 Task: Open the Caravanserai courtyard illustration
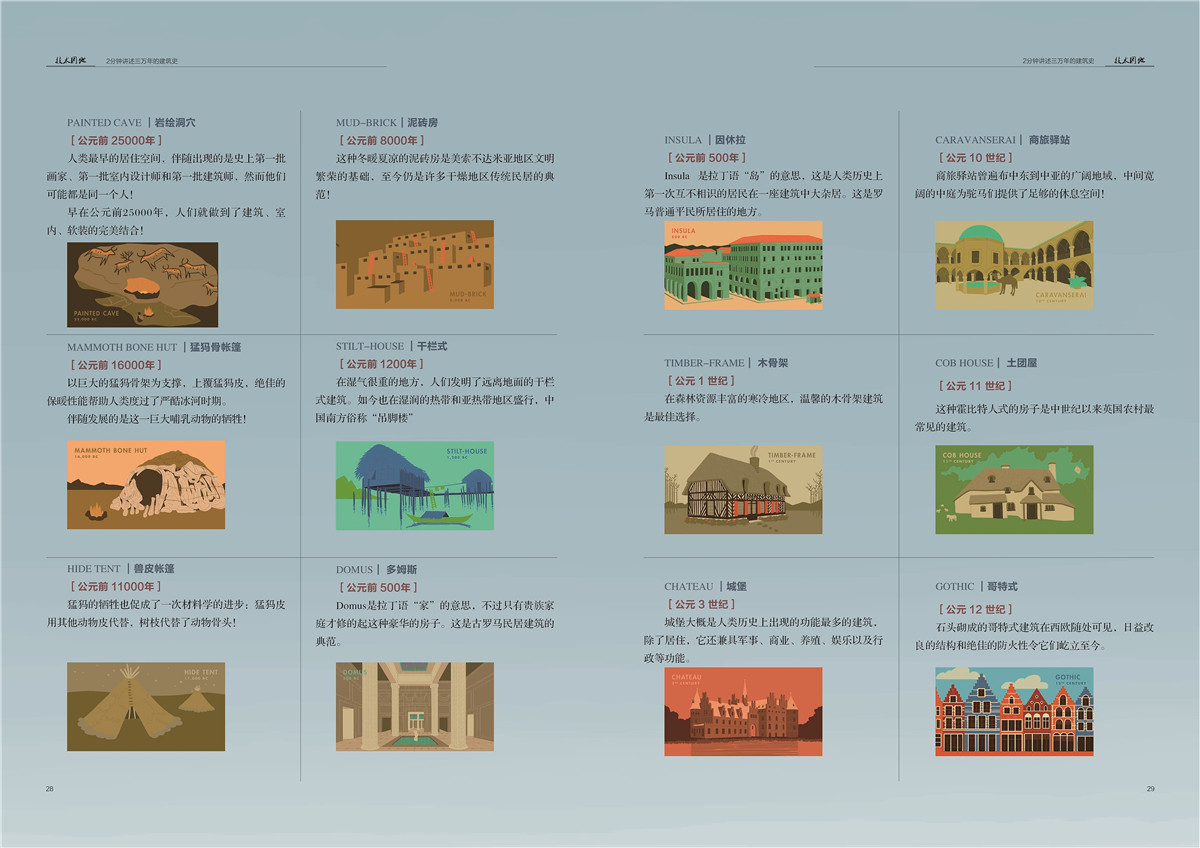(x=1014, y=265)
